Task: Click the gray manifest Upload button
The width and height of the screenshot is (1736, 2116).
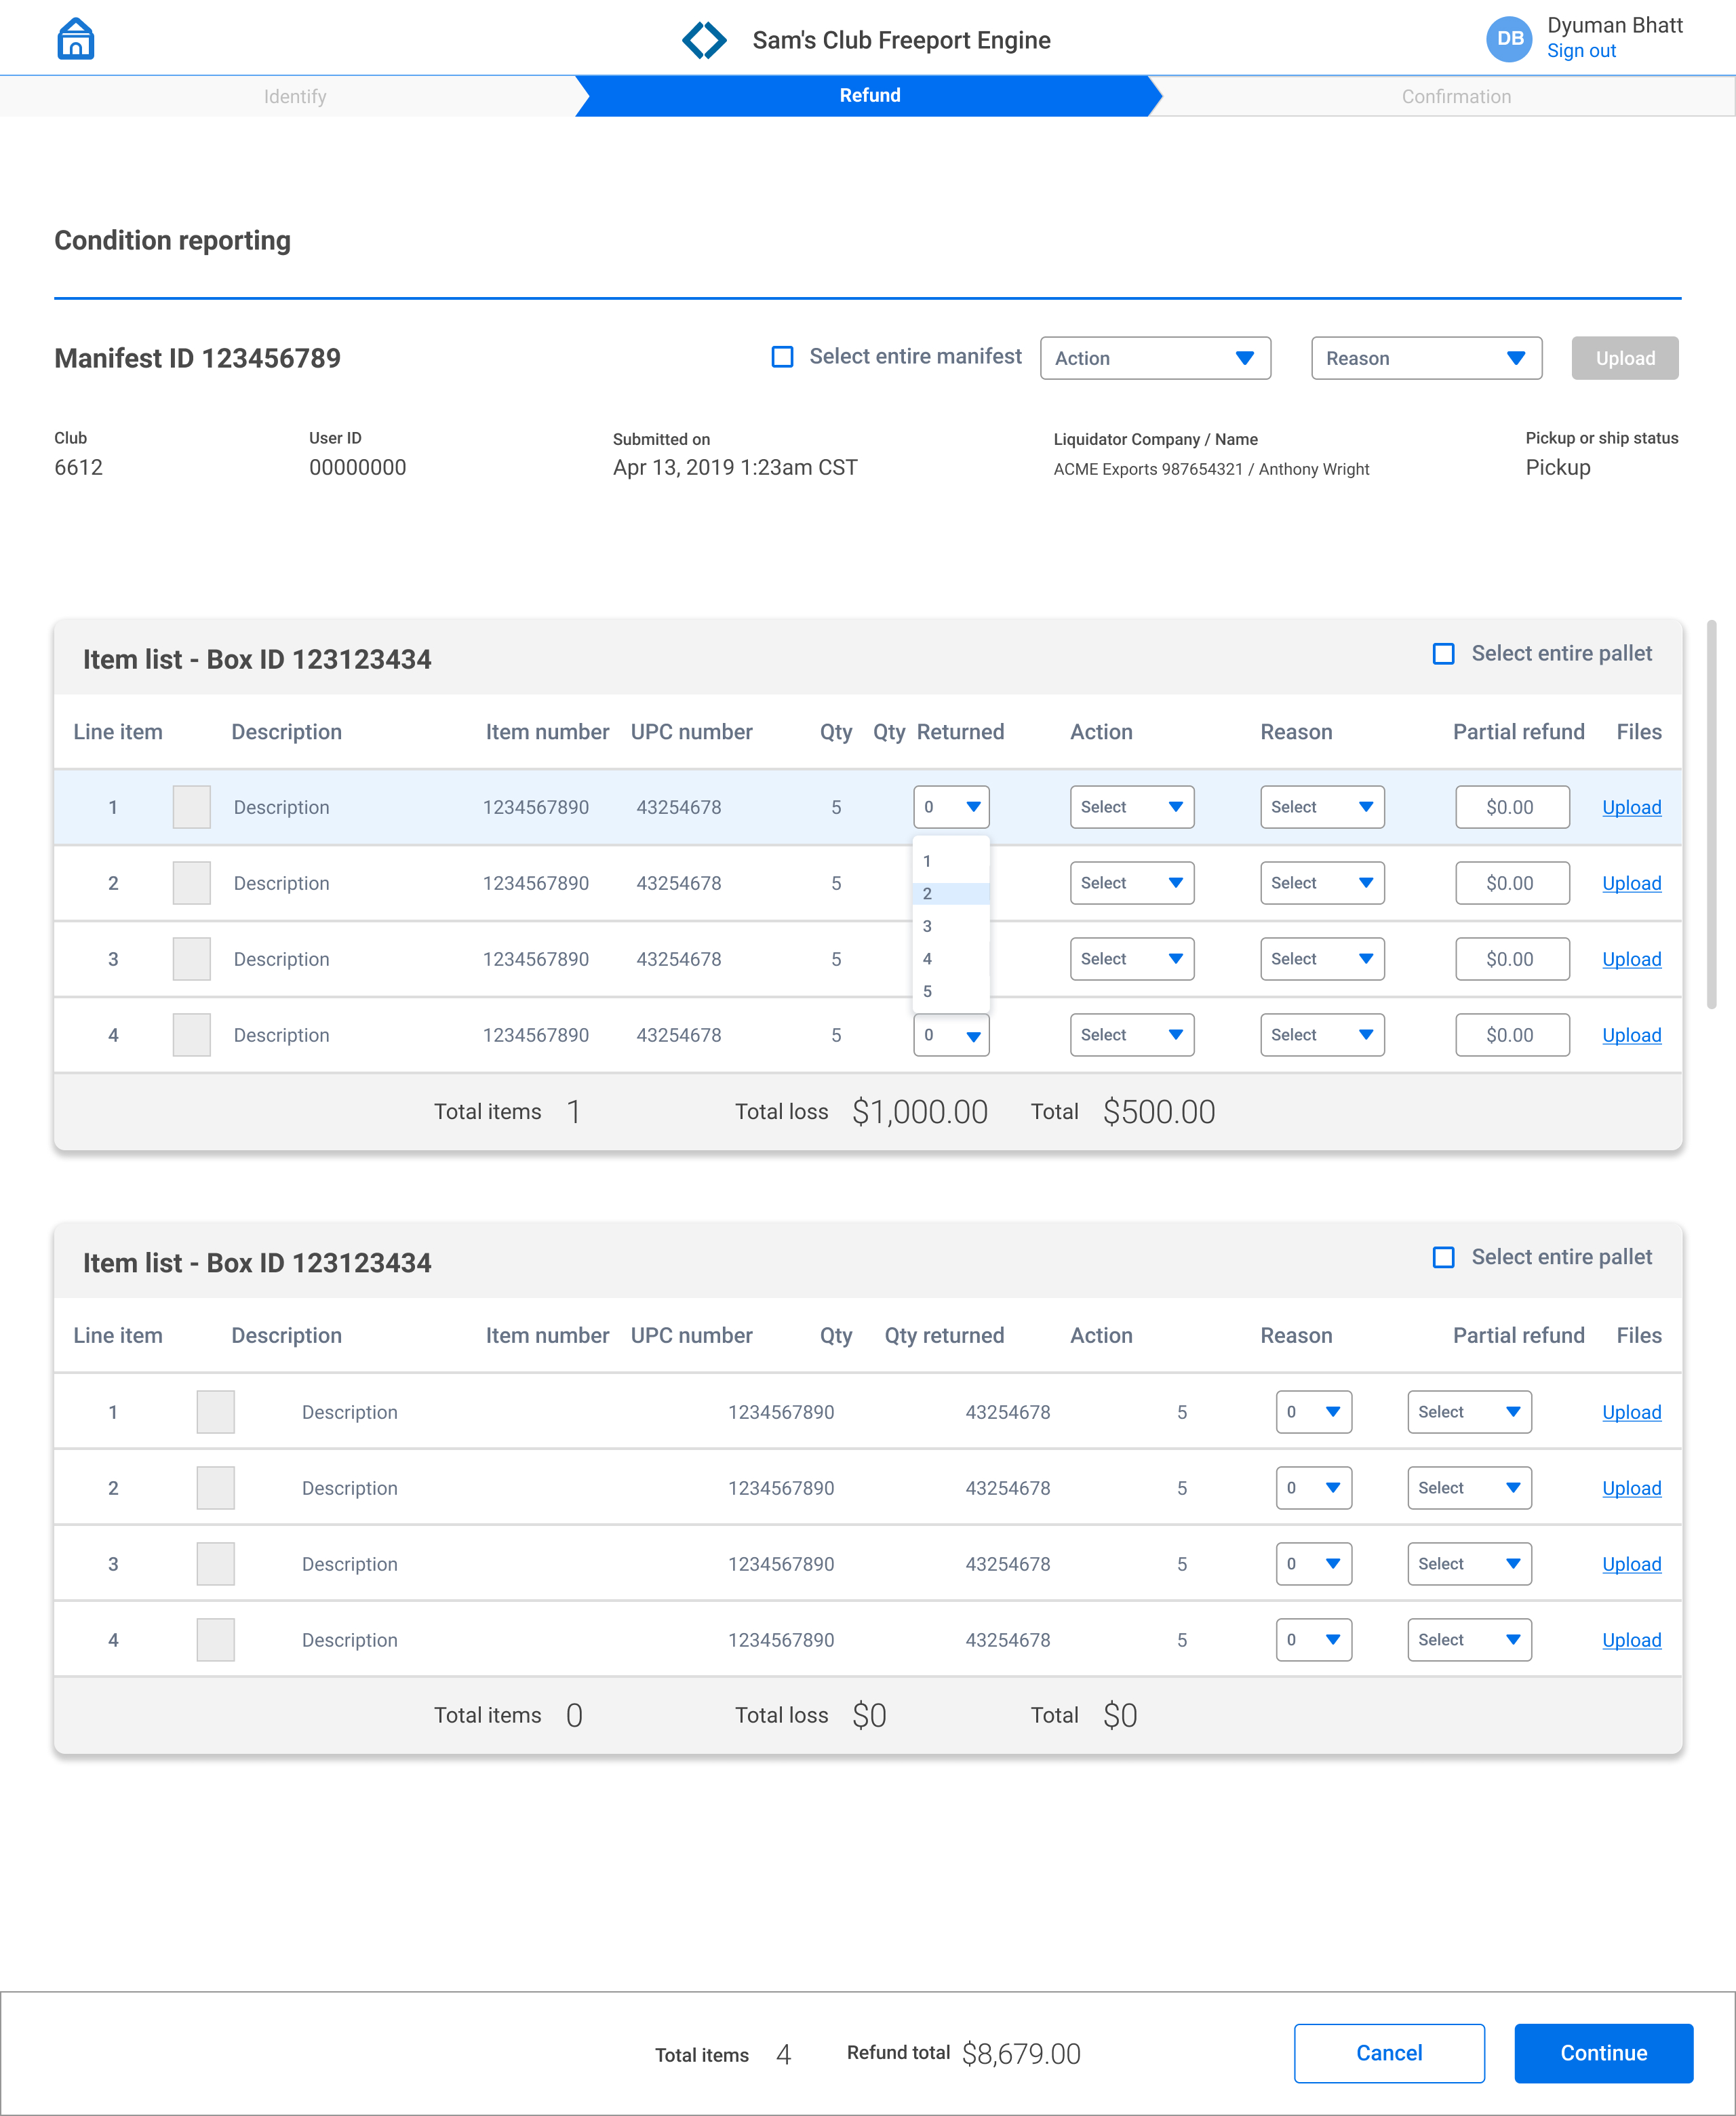Action: point(1624,358)
